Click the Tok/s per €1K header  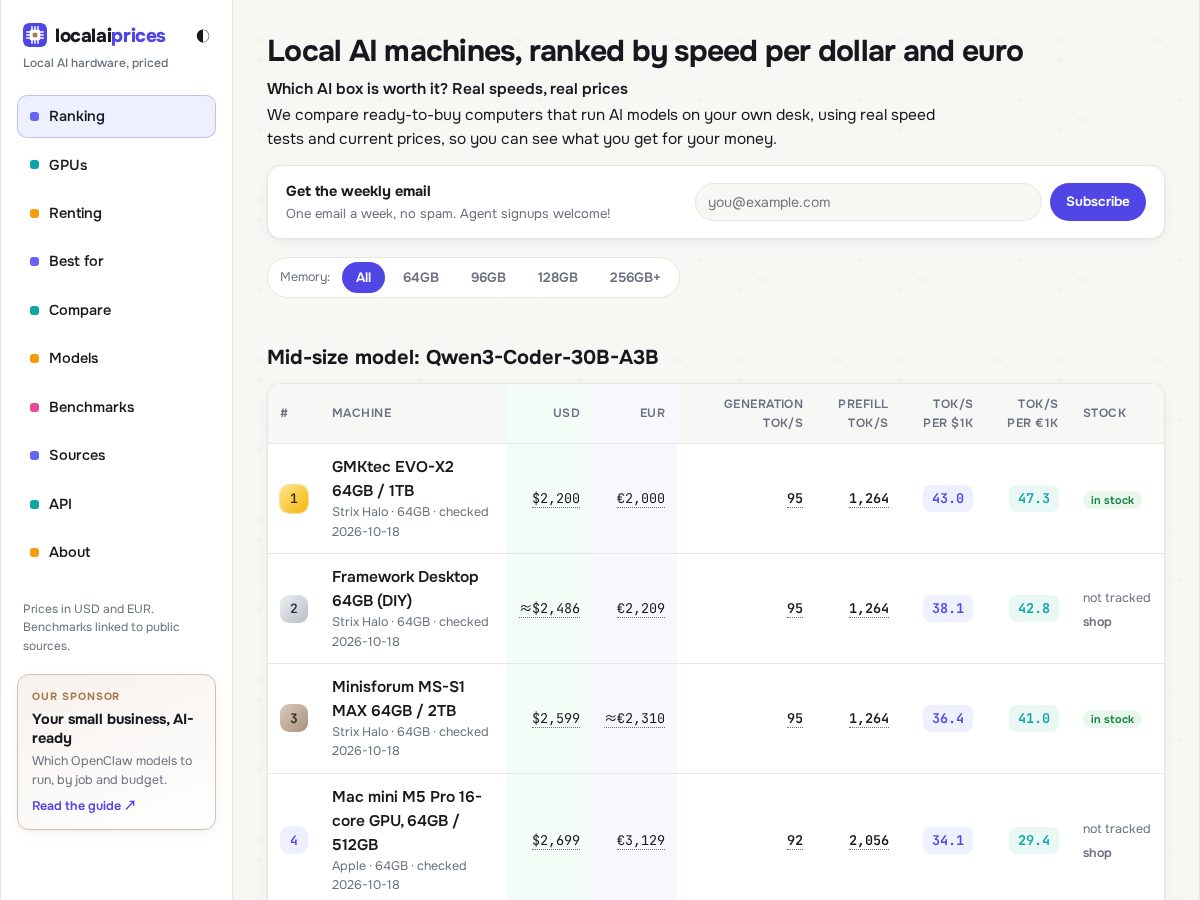1033,413
